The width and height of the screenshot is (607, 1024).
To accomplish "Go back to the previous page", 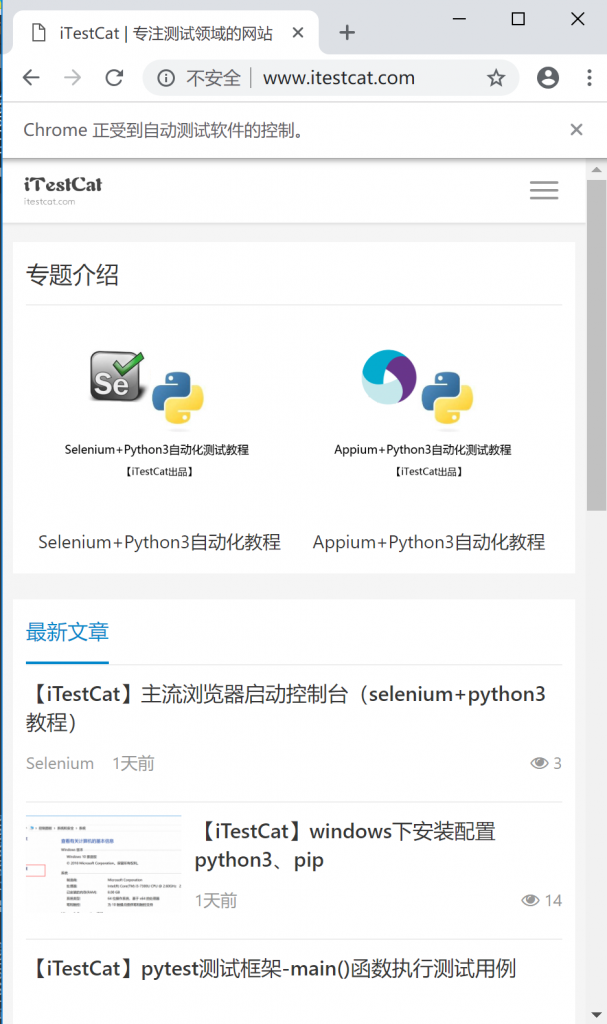I will (x=31, y=78).
